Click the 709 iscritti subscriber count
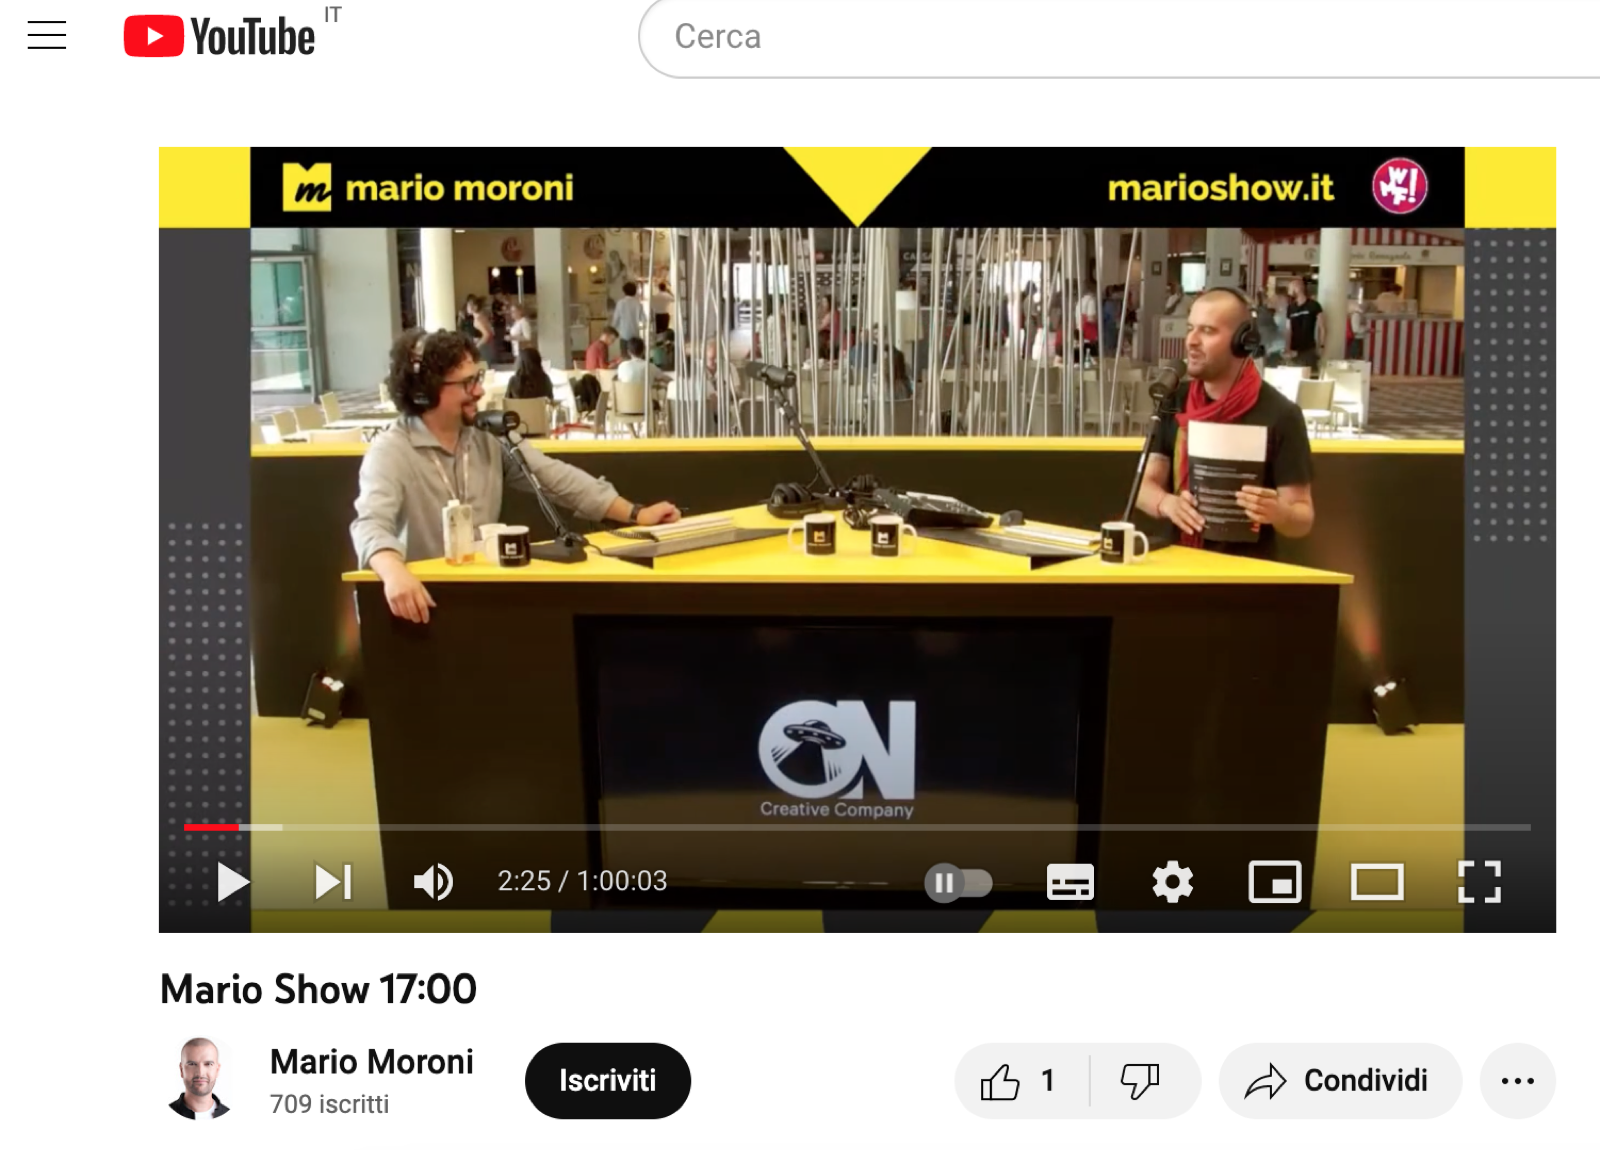The width and height of the screenshot is (1600, 1150). pyautogui.click(x=329, y=1104)
